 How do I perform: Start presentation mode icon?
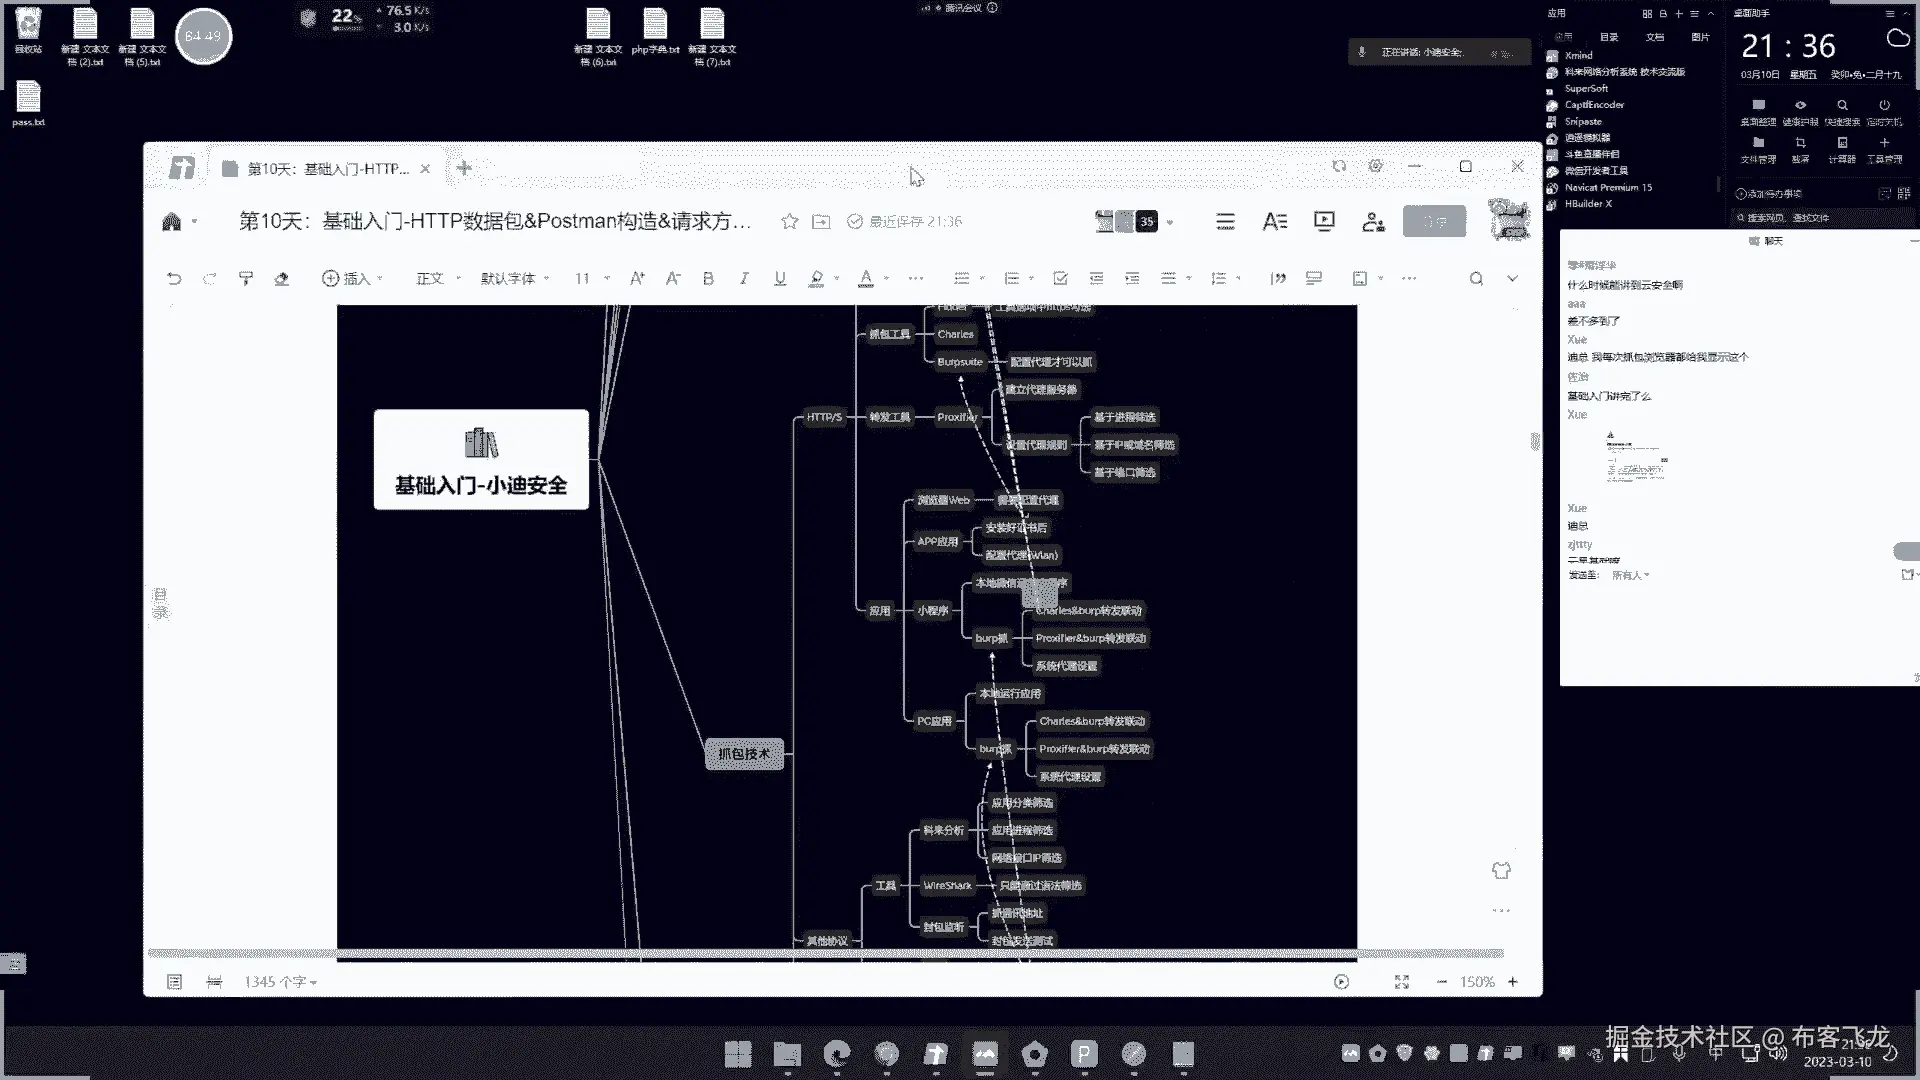1324,222
